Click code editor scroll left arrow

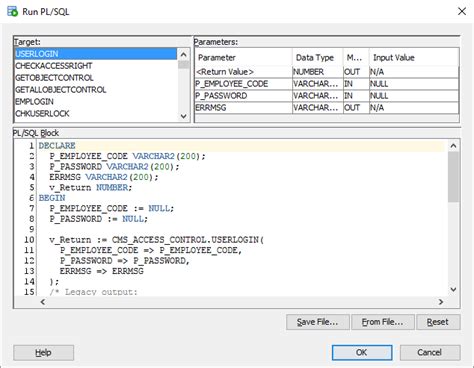(x=43, y=302)
